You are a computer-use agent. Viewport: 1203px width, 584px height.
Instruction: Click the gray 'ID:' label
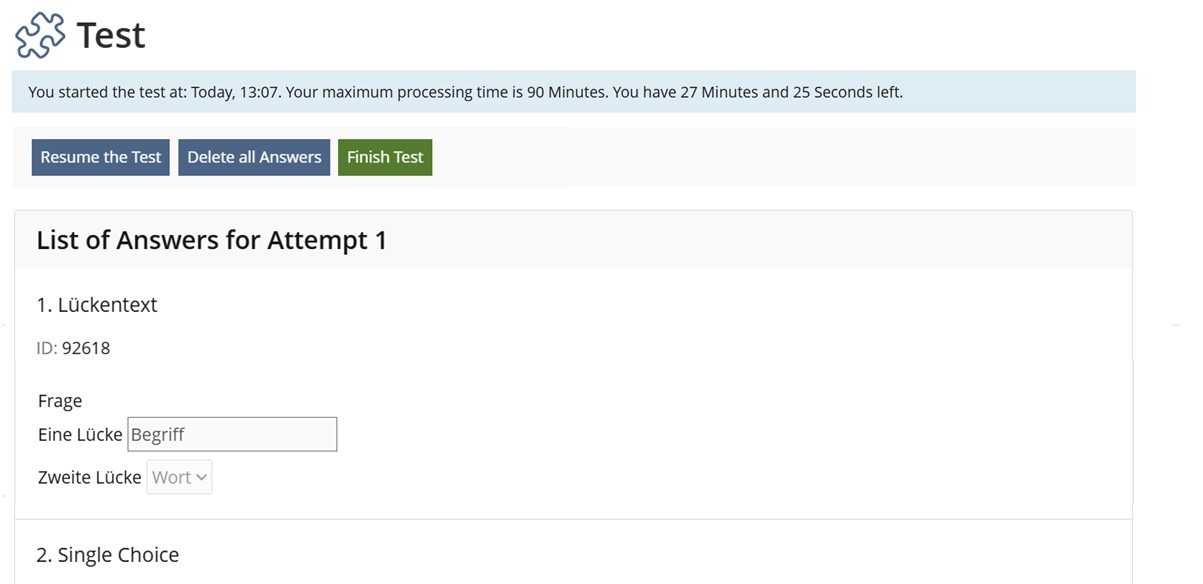coord(47,348)
